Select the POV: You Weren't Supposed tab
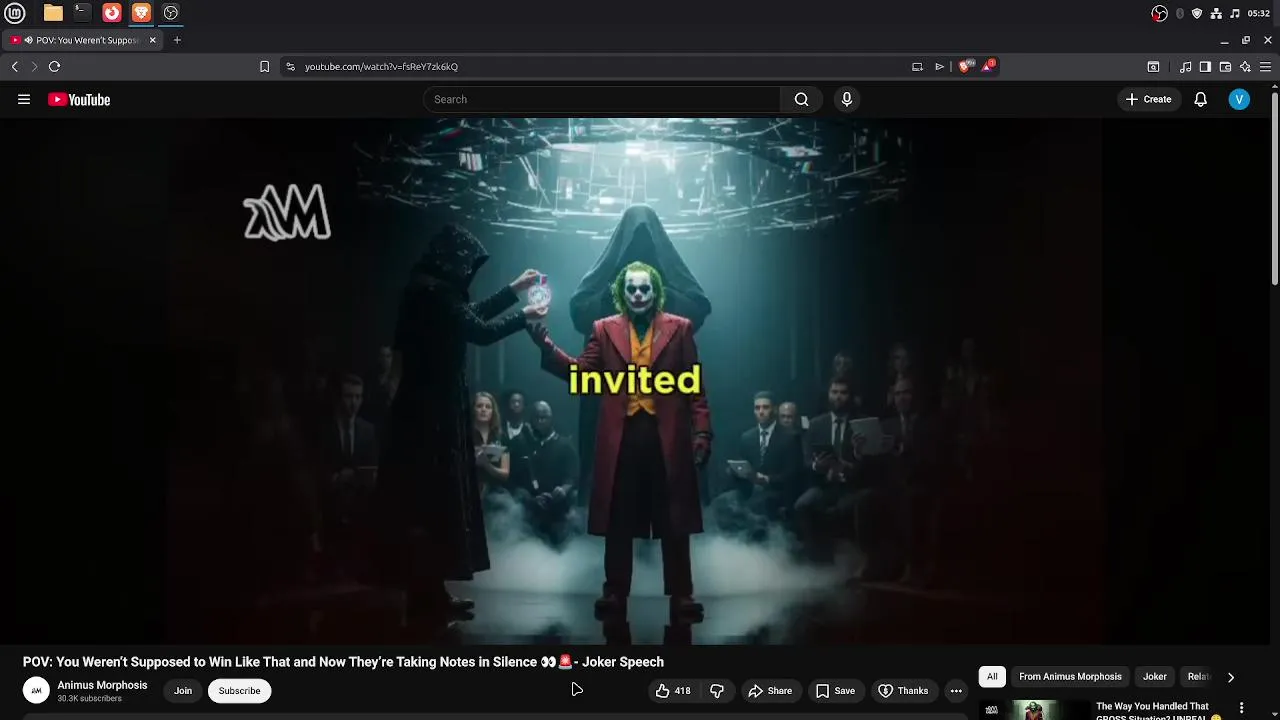This screenshot has width=1280, height=720. tap(83, 40)
